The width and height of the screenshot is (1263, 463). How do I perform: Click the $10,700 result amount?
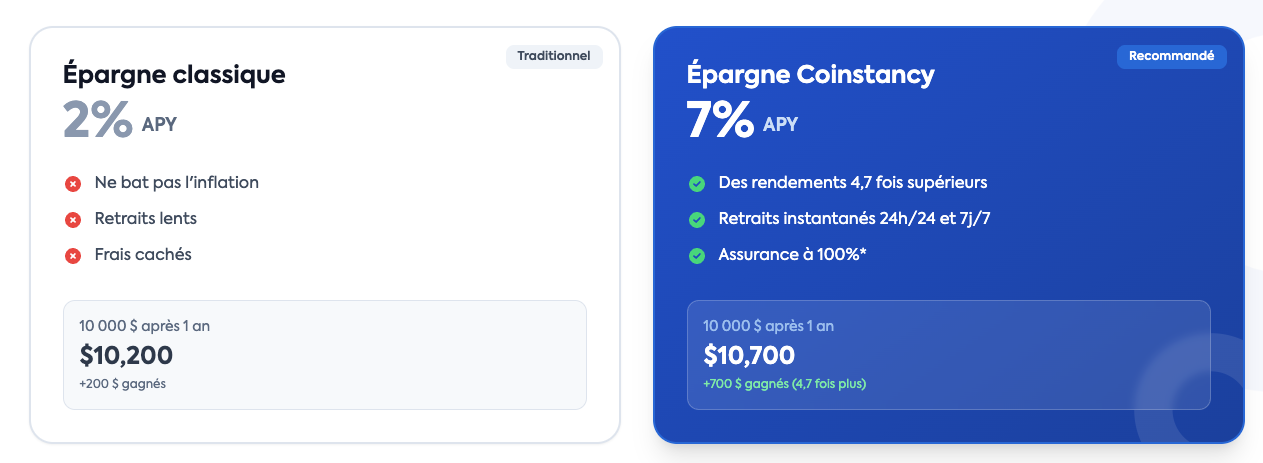(749, 355)
